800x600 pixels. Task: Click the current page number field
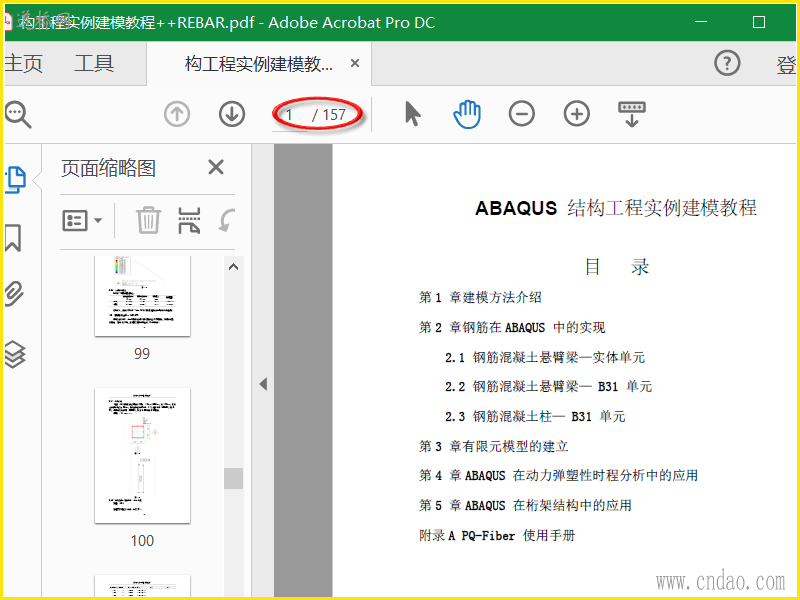[x=289, y=115]
